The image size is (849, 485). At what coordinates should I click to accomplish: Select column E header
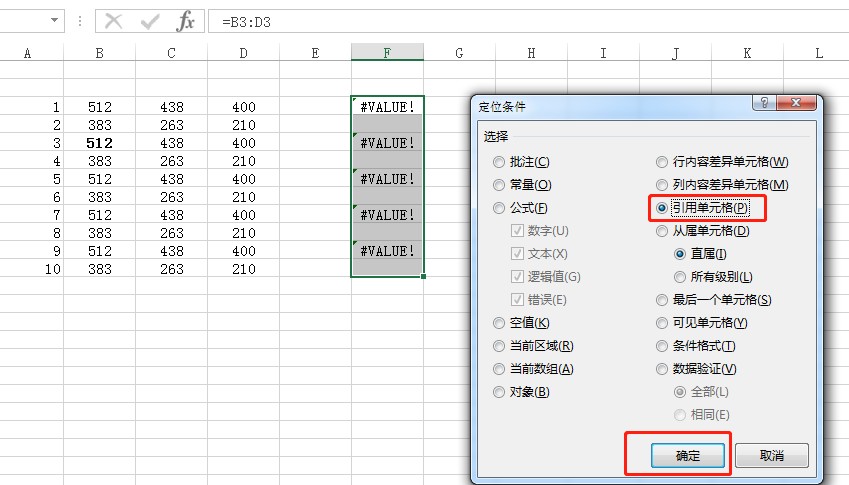click(316, 53)
